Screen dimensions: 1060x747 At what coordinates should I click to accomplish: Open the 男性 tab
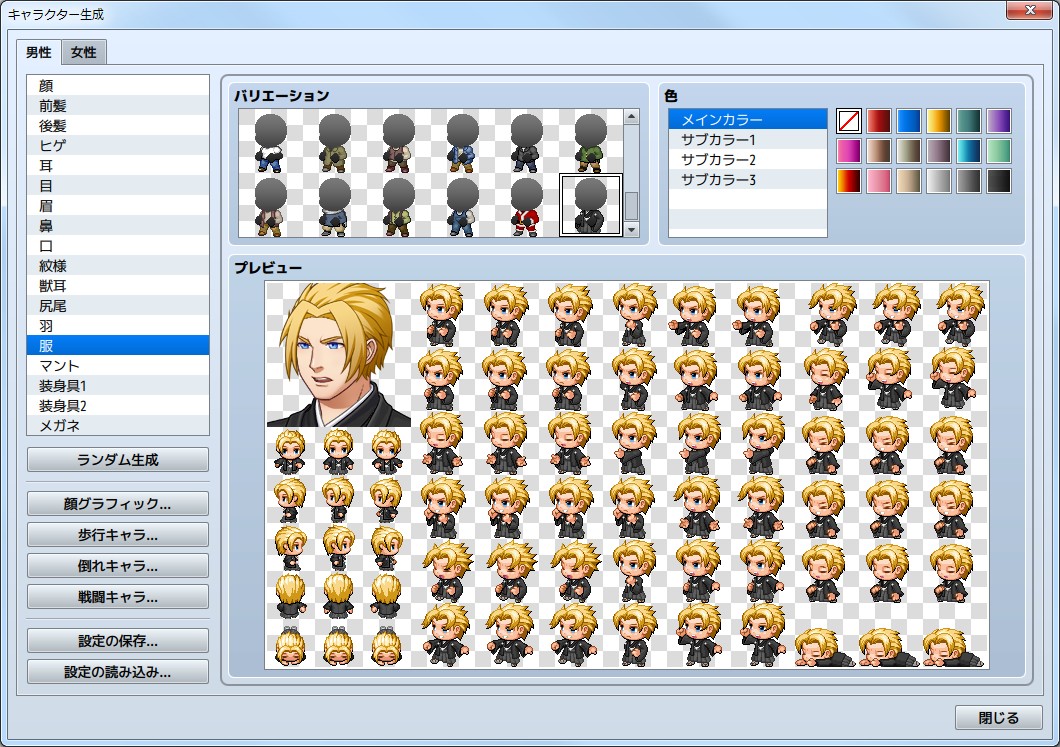(39, 52)
